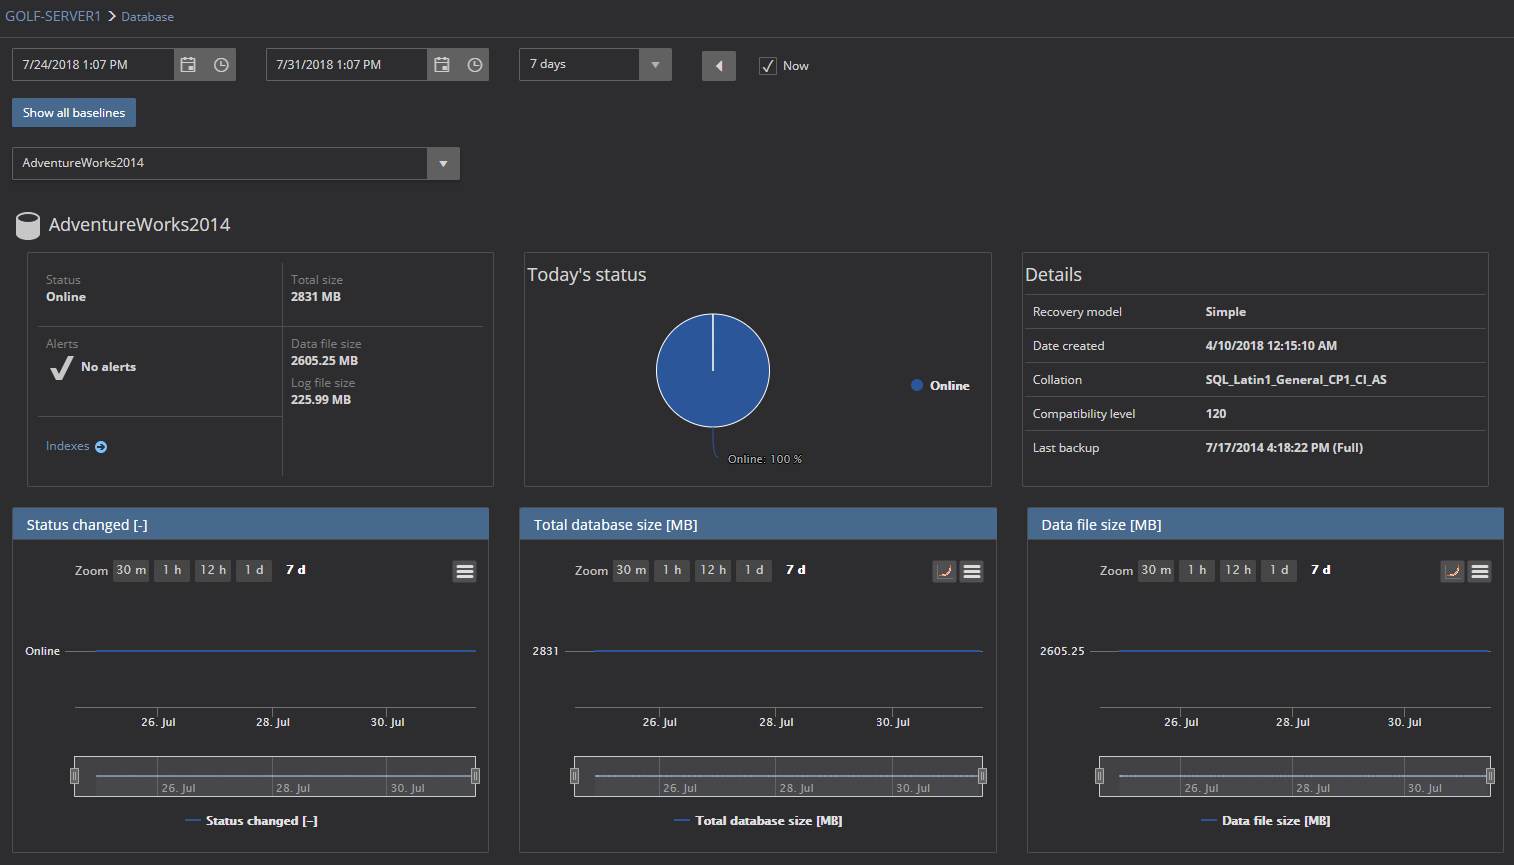This screenshot has width=1514, height=865.
Task: Expand the AdventureWorks2014 database dropdown arrow
Action: tap(443, 164)
